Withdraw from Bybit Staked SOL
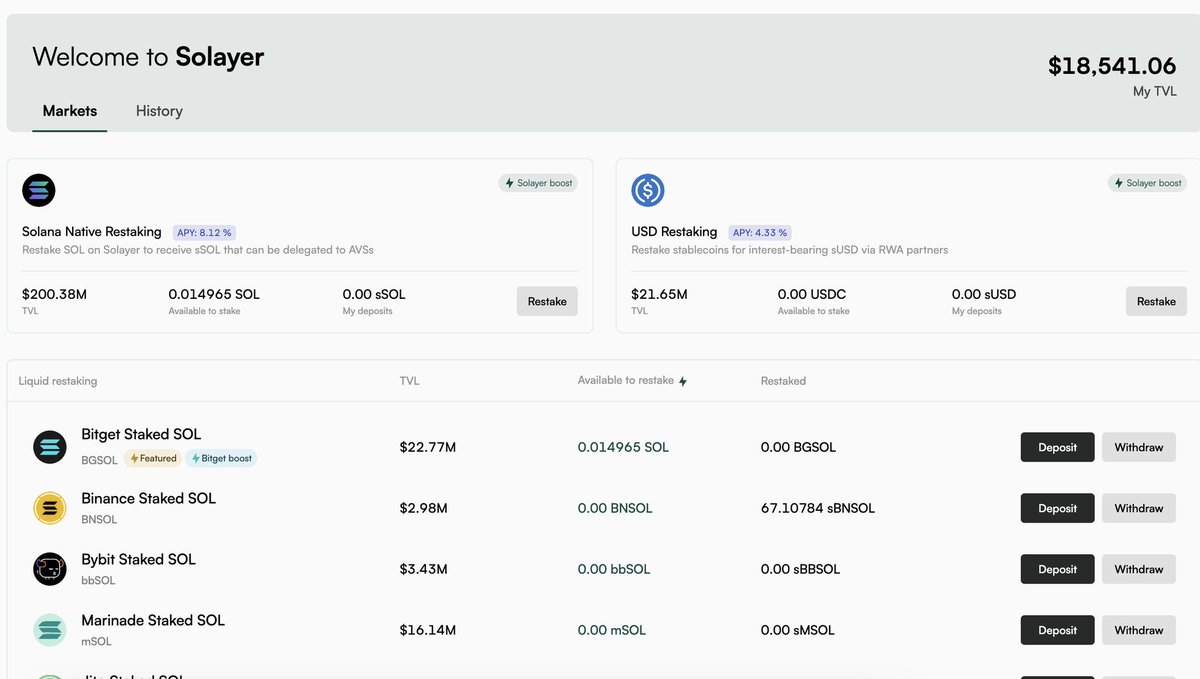 1139,569
